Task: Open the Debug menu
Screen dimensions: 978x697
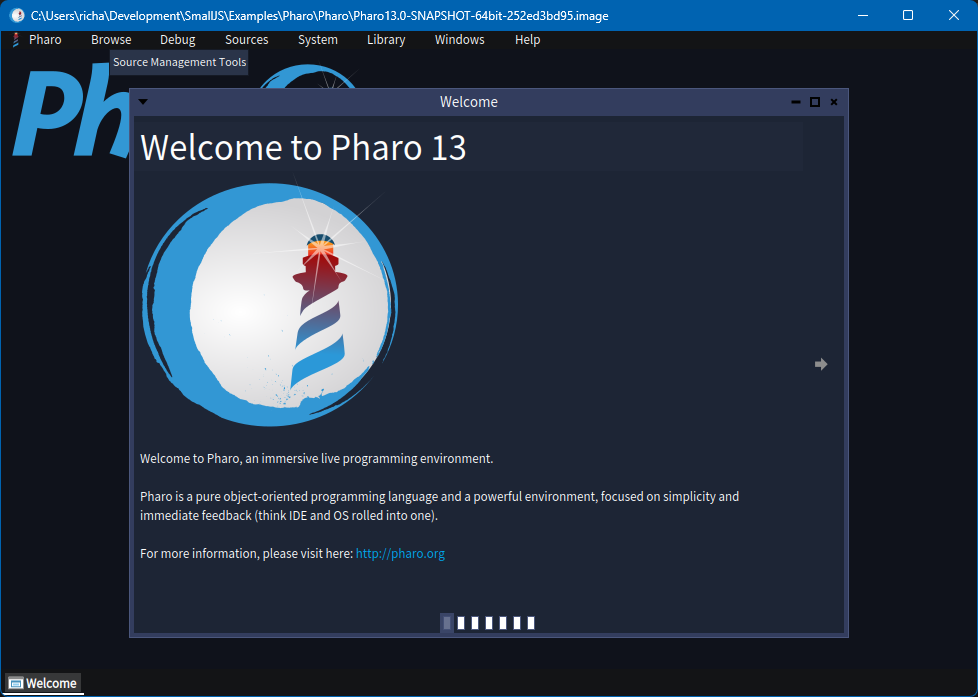Action: pos(178,40)
